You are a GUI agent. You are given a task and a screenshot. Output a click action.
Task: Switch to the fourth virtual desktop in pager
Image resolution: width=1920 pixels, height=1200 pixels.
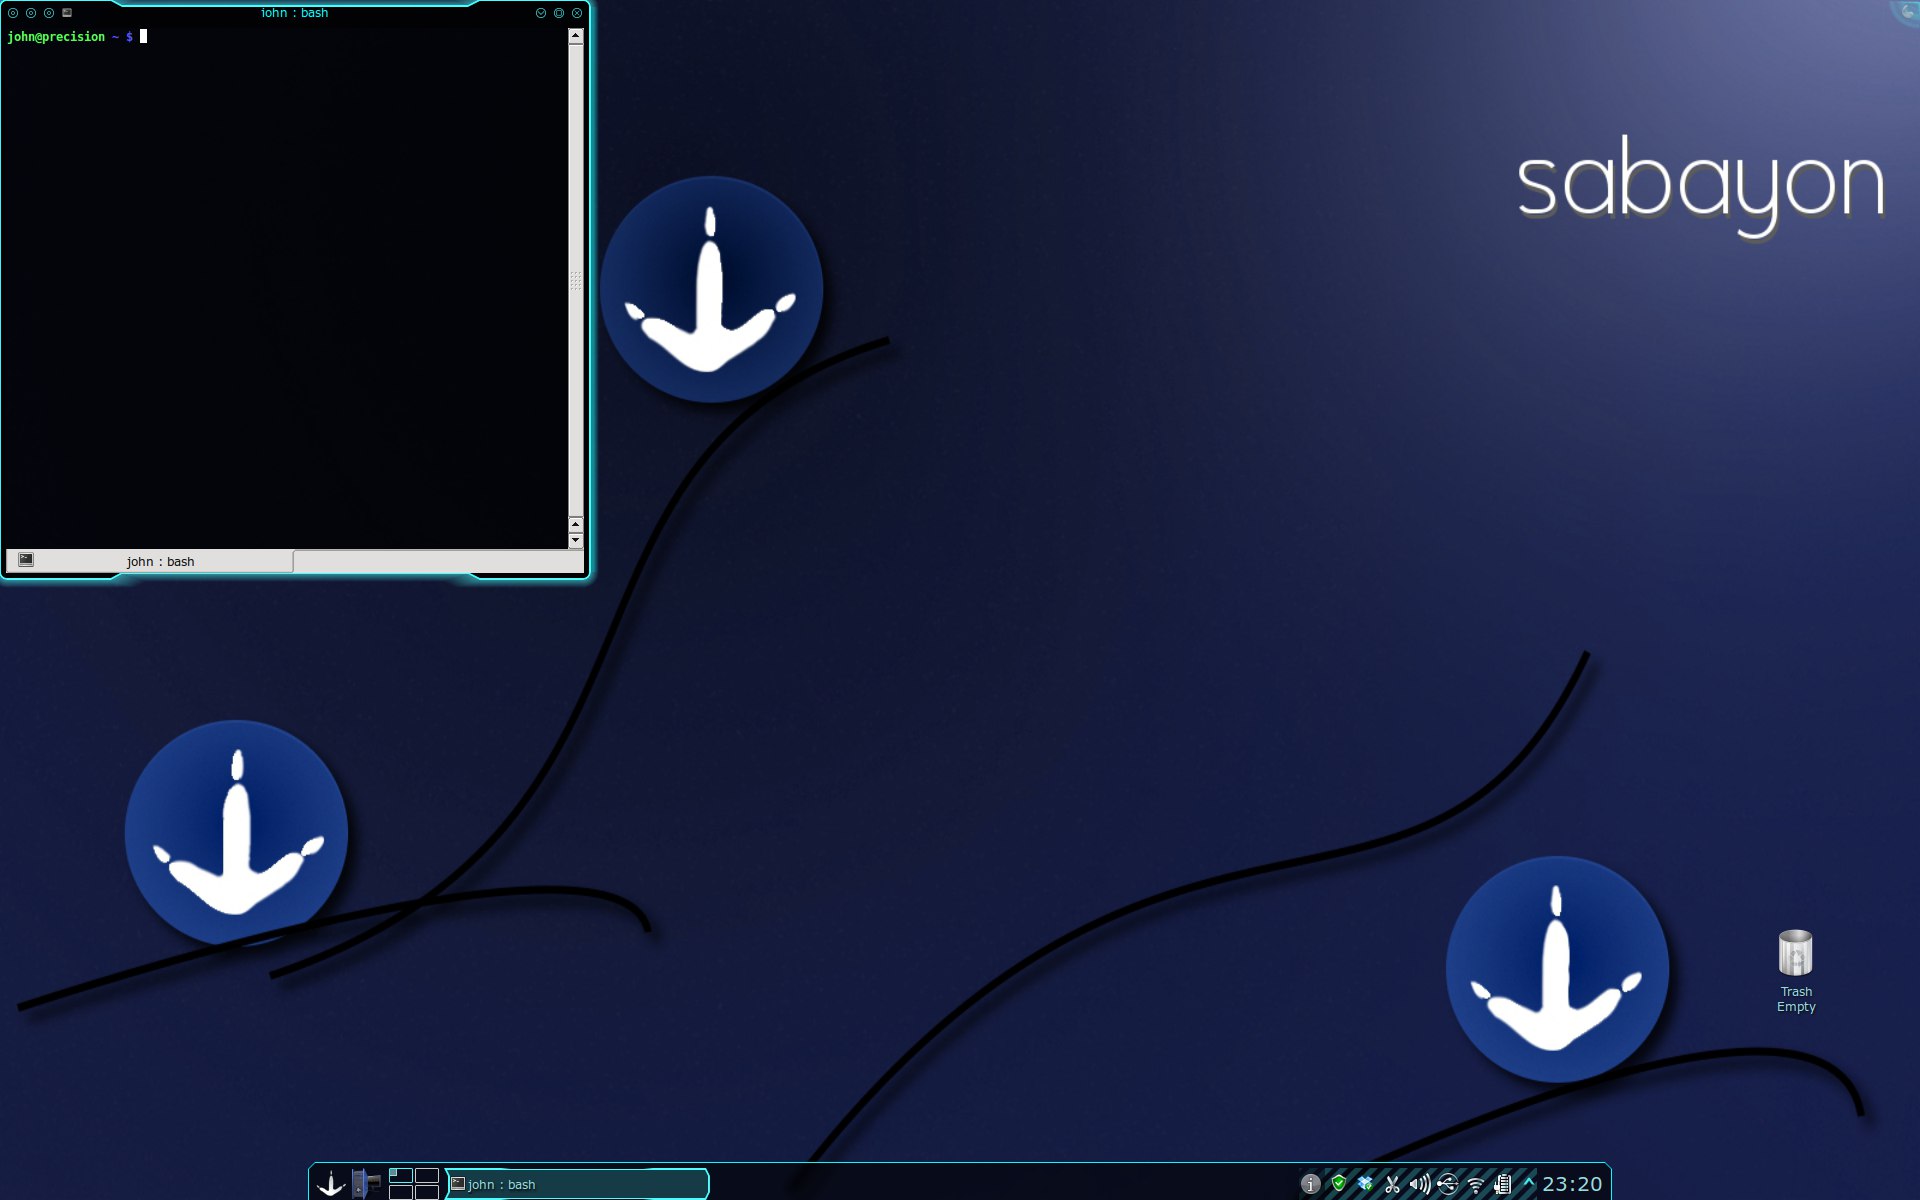[x=427, y=1192]
